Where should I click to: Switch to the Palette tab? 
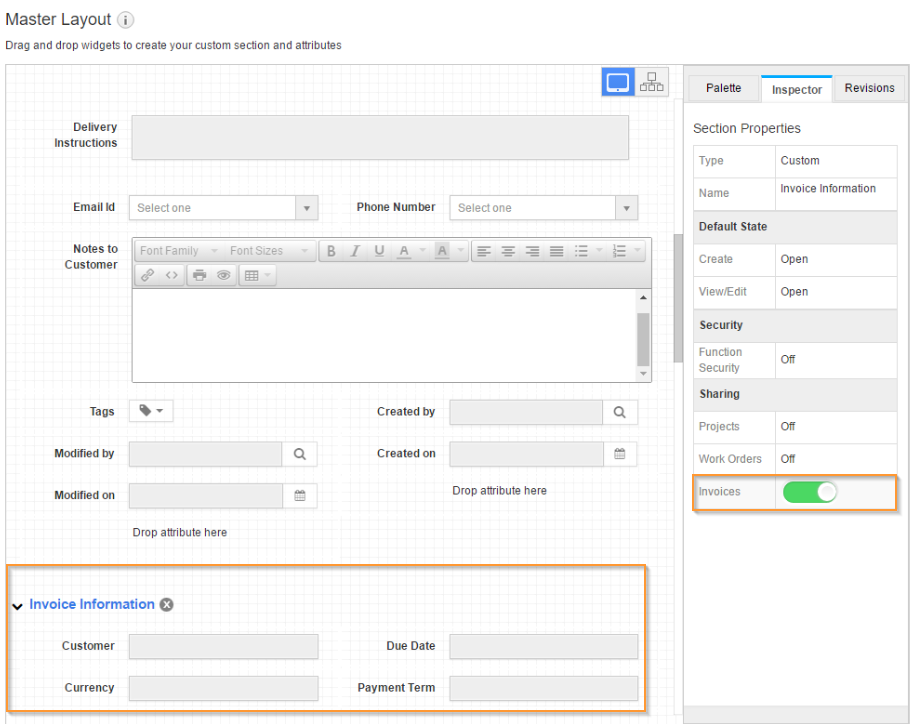pos(723,88)
